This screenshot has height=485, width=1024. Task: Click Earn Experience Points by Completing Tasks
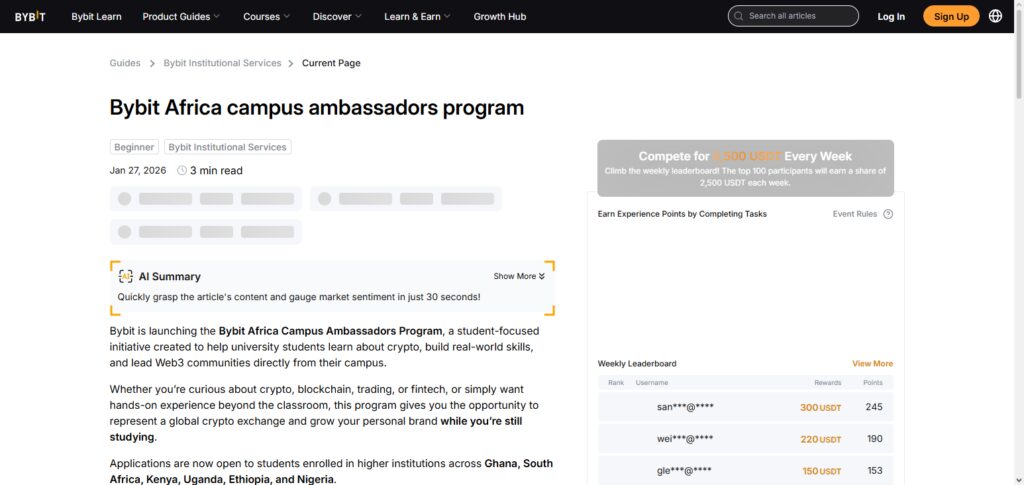pos(682,214)
